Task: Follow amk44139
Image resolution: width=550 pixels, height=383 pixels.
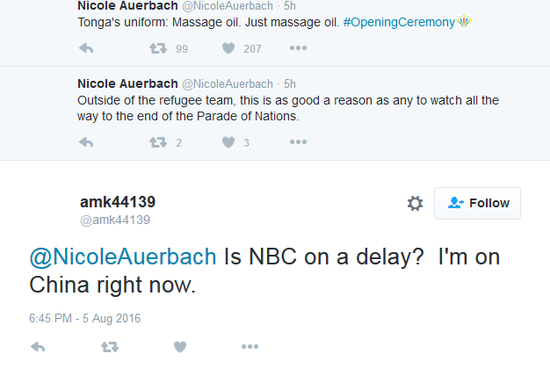Action: (x=477, y=203)
